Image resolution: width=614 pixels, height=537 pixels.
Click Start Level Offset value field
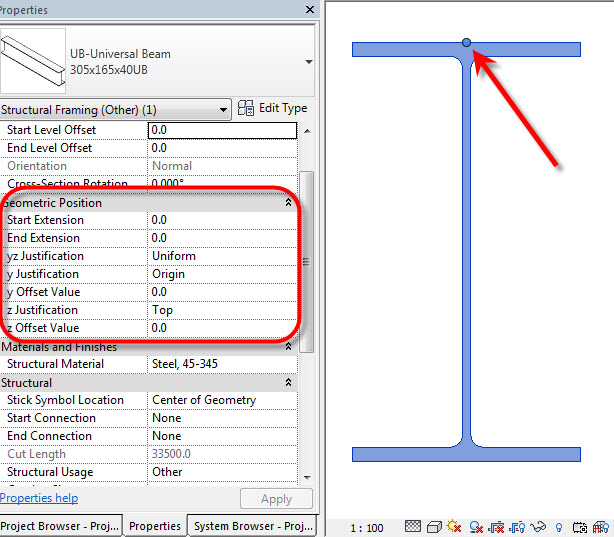222,130
